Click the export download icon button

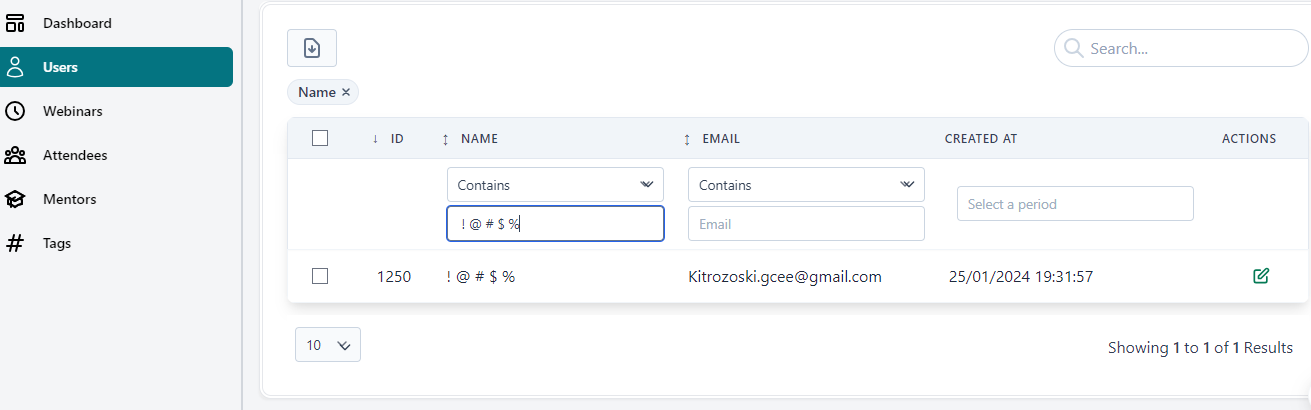pyautogui.click(x=312, y=48)
